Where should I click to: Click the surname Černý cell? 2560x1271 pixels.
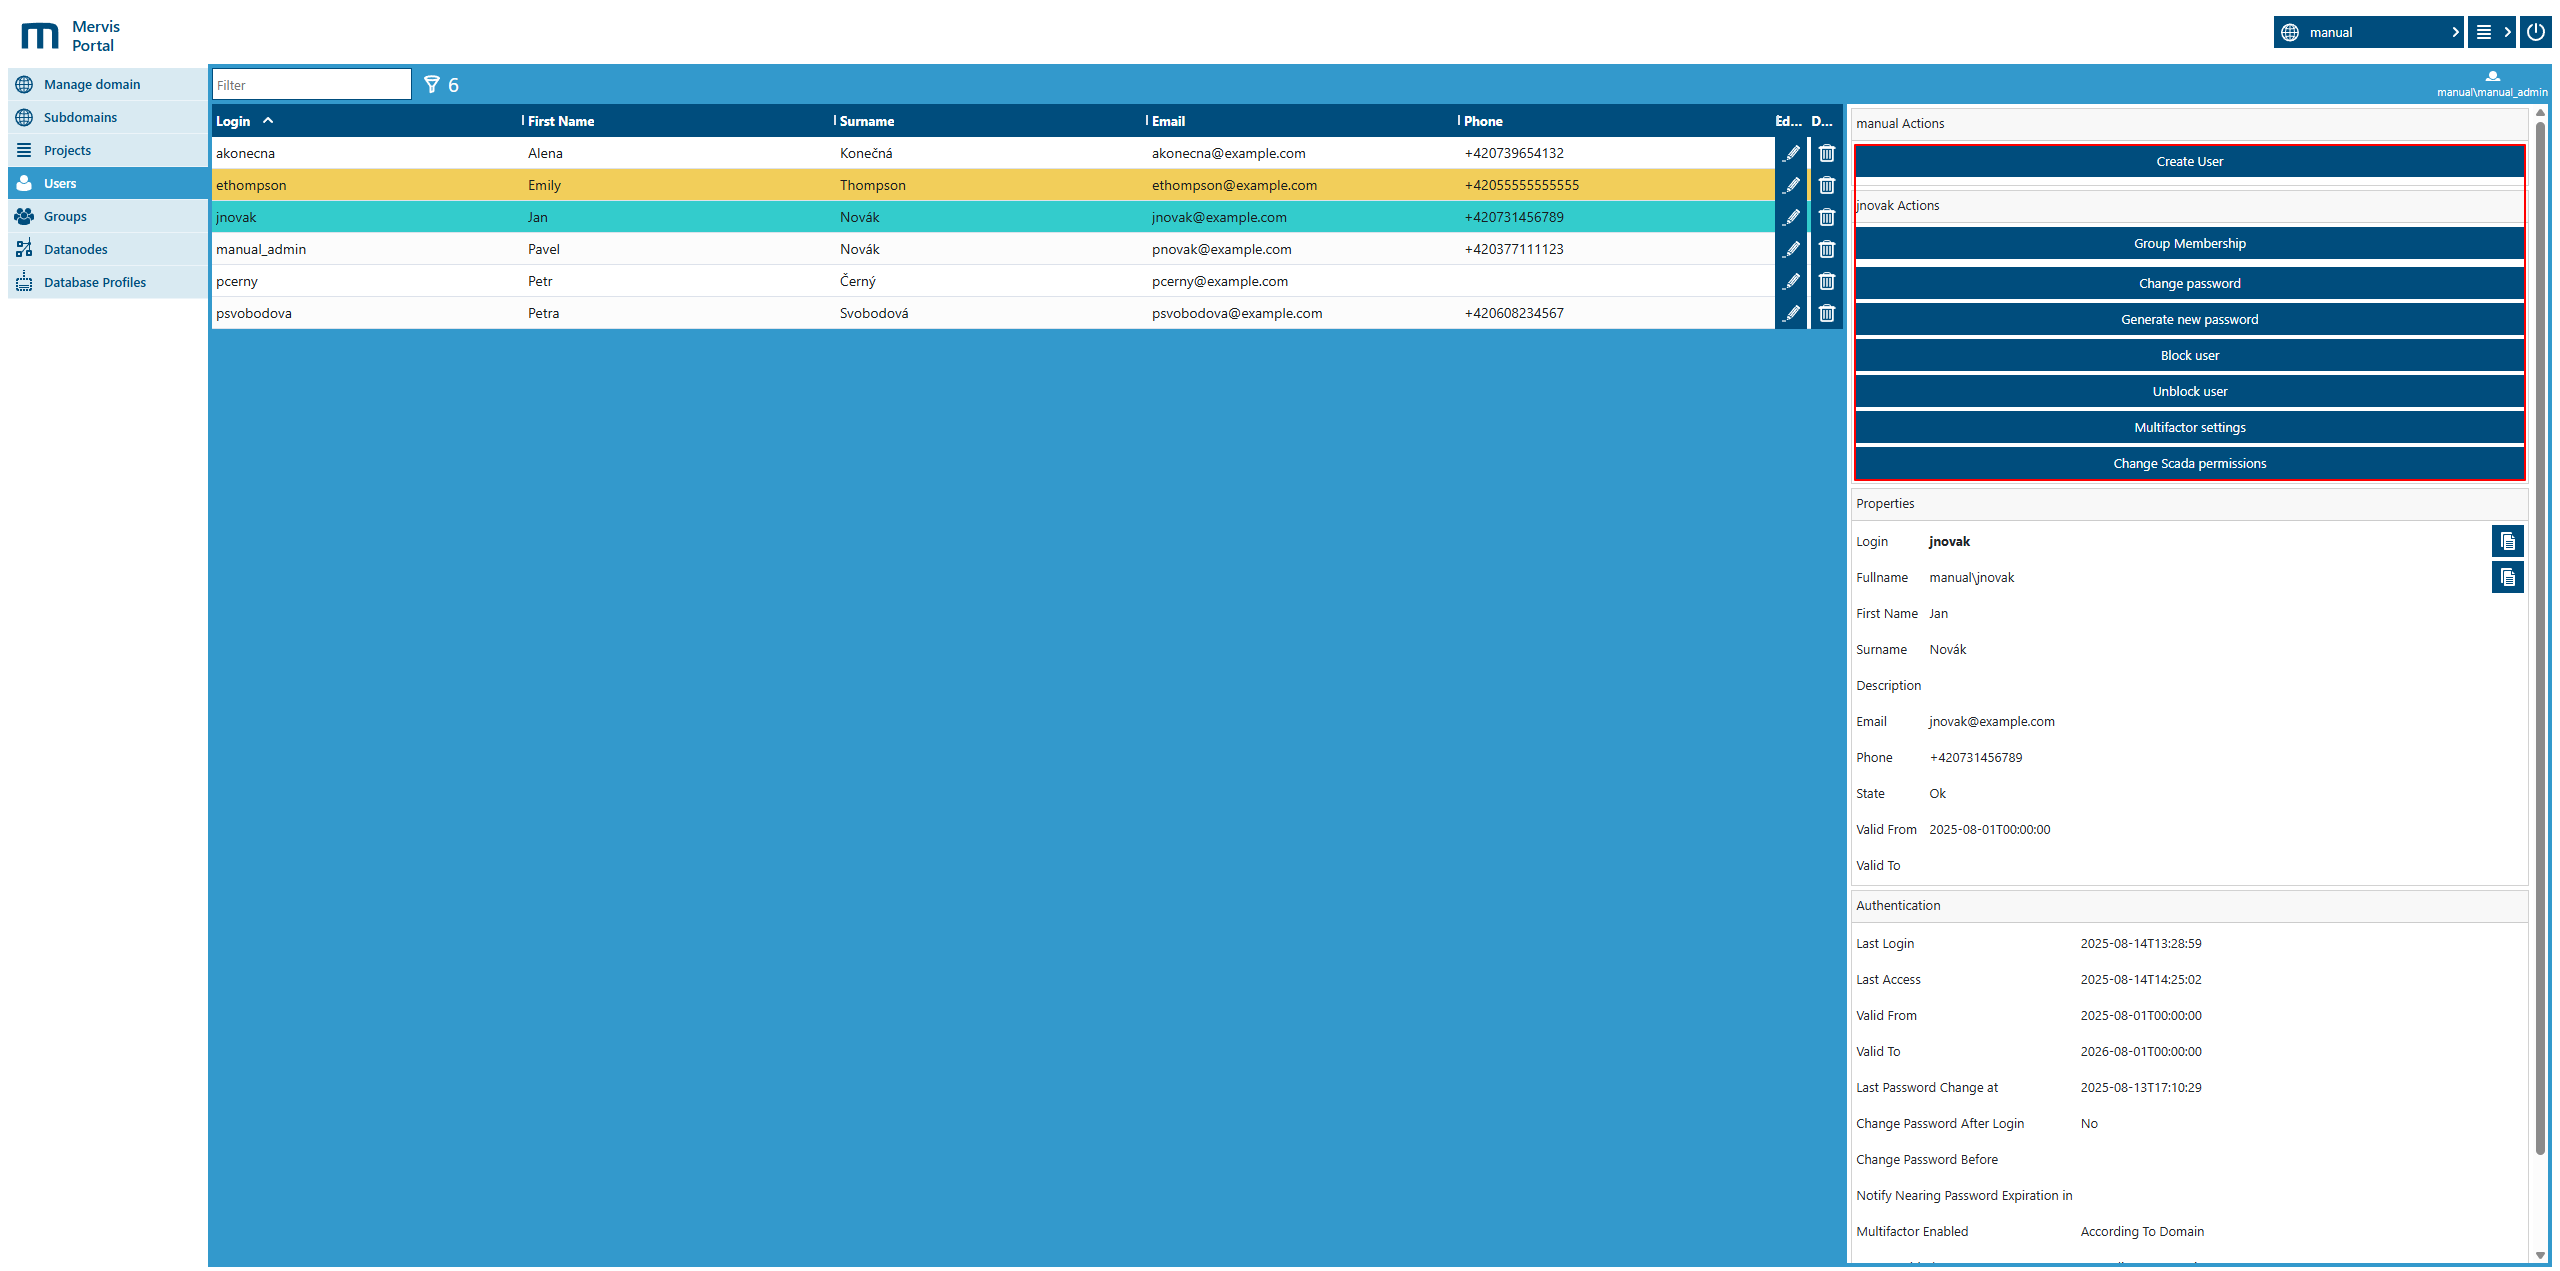pyautogui.click(x=990, y=281)
